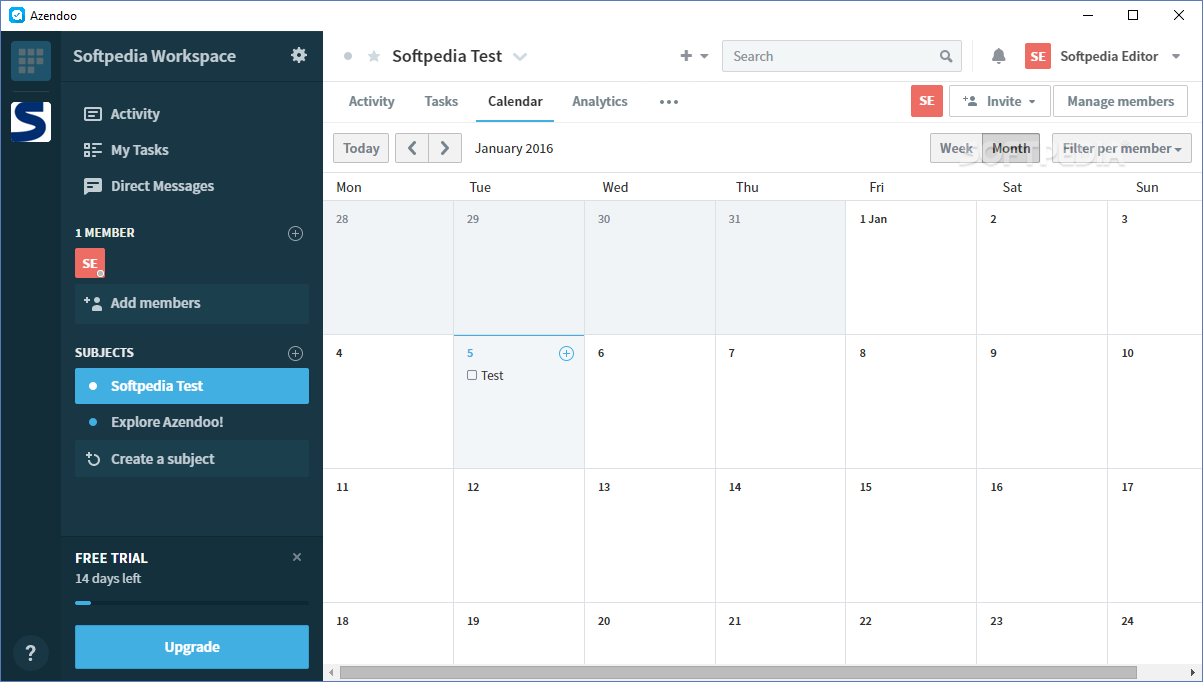Screen dimensions: 1203x682
Task: Select the Softpedia Test subject
Action: (192, 386)
